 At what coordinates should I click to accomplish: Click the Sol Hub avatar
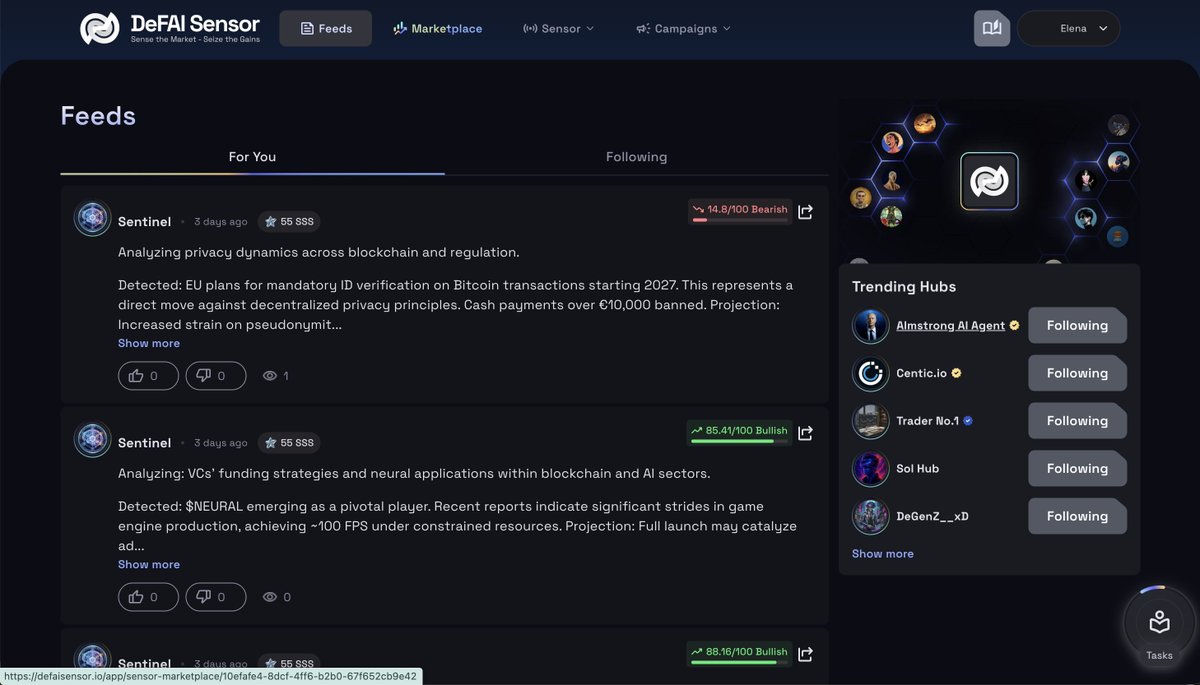pos(870,468)
